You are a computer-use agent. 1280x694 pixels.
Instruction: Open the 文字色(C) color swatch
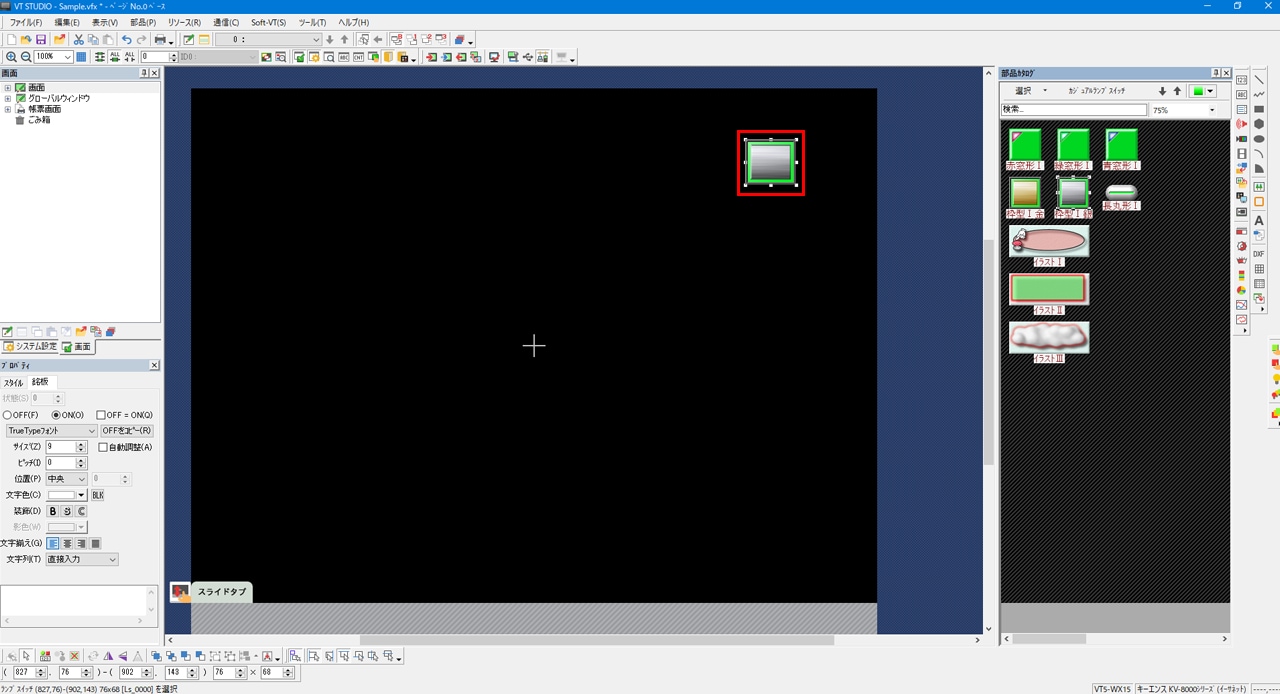click(x=67, y=495)
